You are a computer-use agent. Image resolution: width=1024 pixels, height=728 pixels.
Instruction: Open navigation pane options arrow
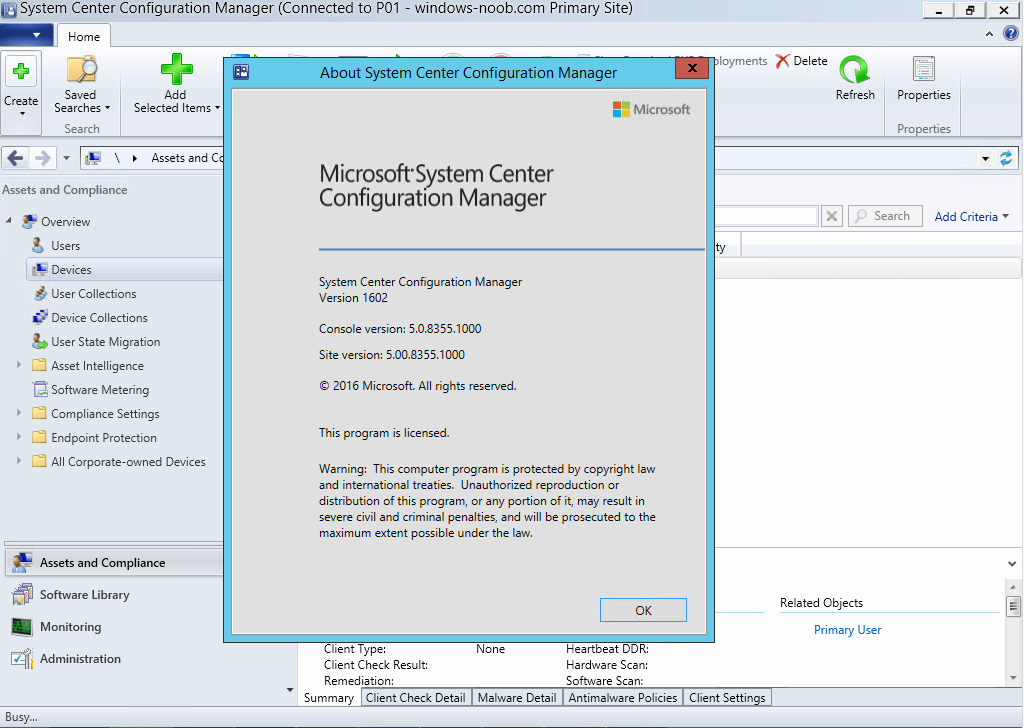[x=290, y=689]
